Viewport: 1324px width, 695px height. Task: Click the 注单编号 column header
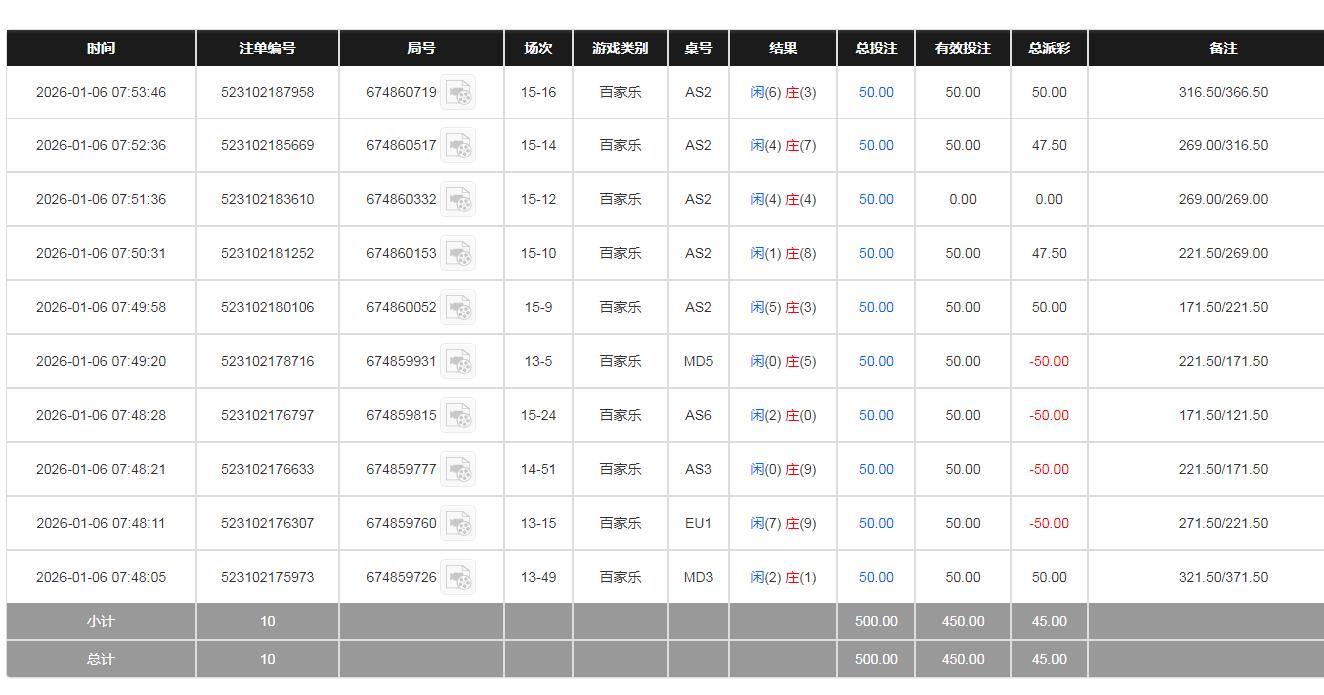point(267,48)
